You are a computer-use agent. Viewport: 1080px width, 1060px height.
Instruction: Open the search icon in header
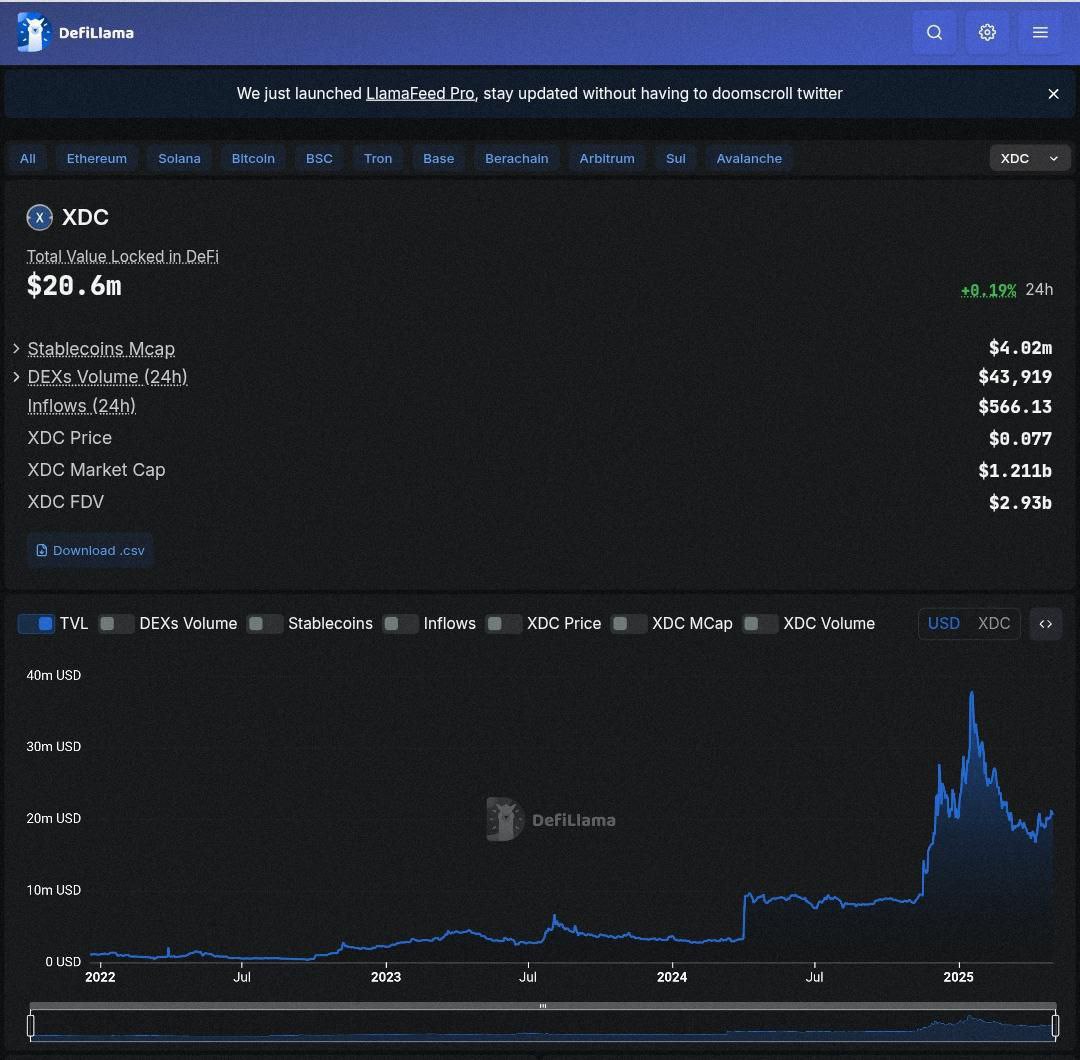click(x=934, y=32)
